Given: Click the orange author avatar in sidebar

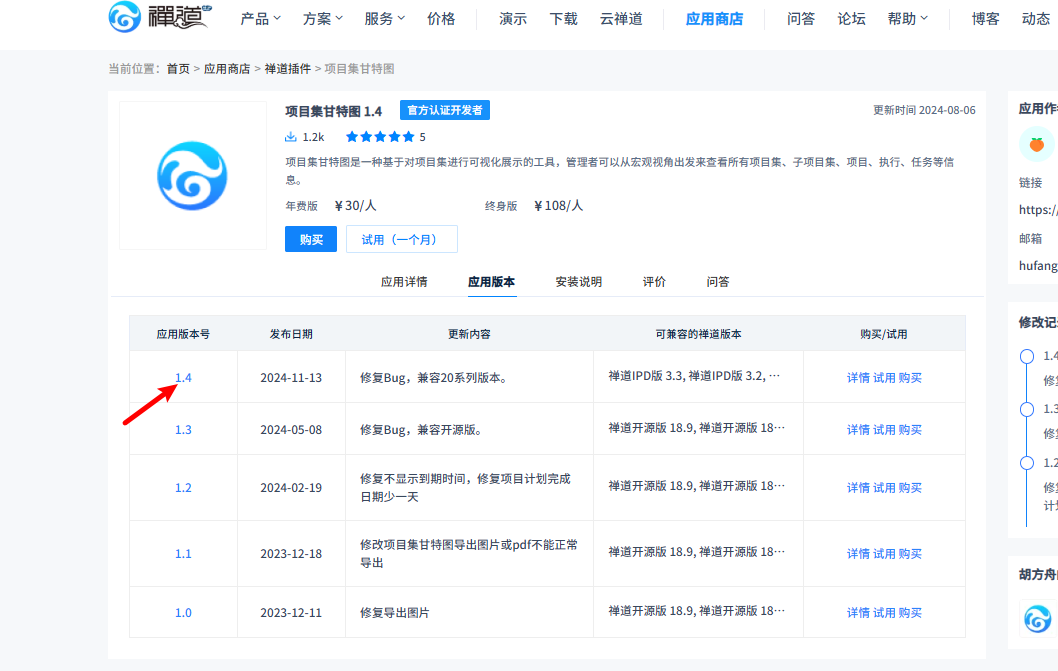Looking at the screenshot, I should 1036,144.
